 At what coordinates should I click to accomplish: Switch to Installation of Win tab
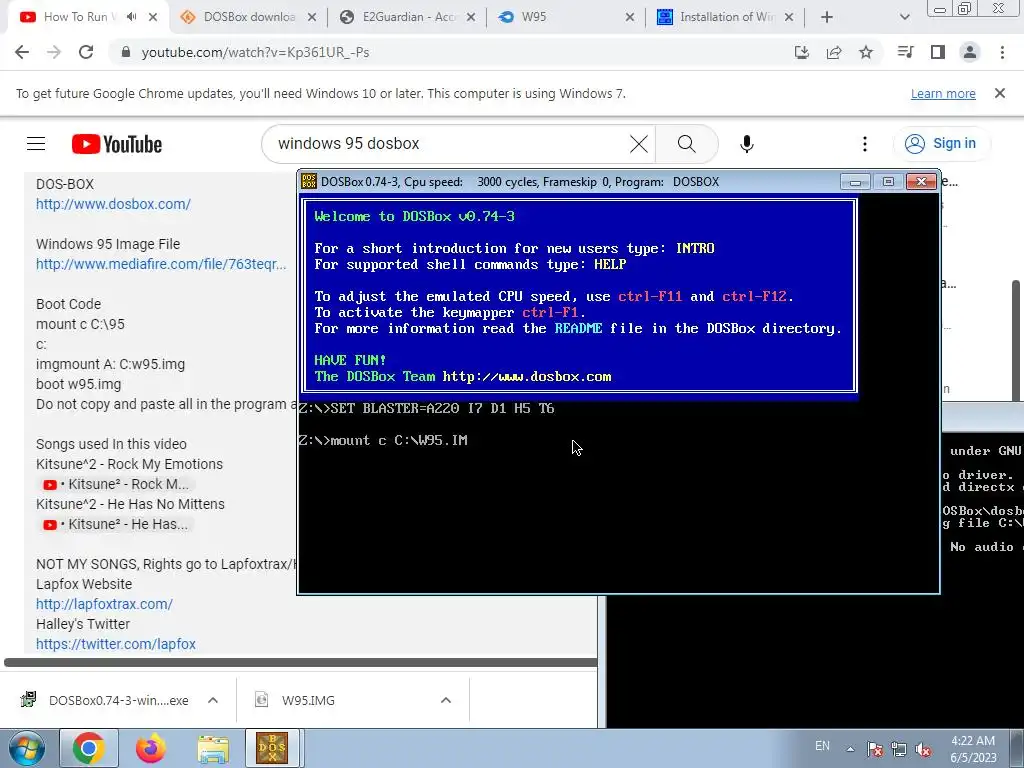(x=726, y=17)
